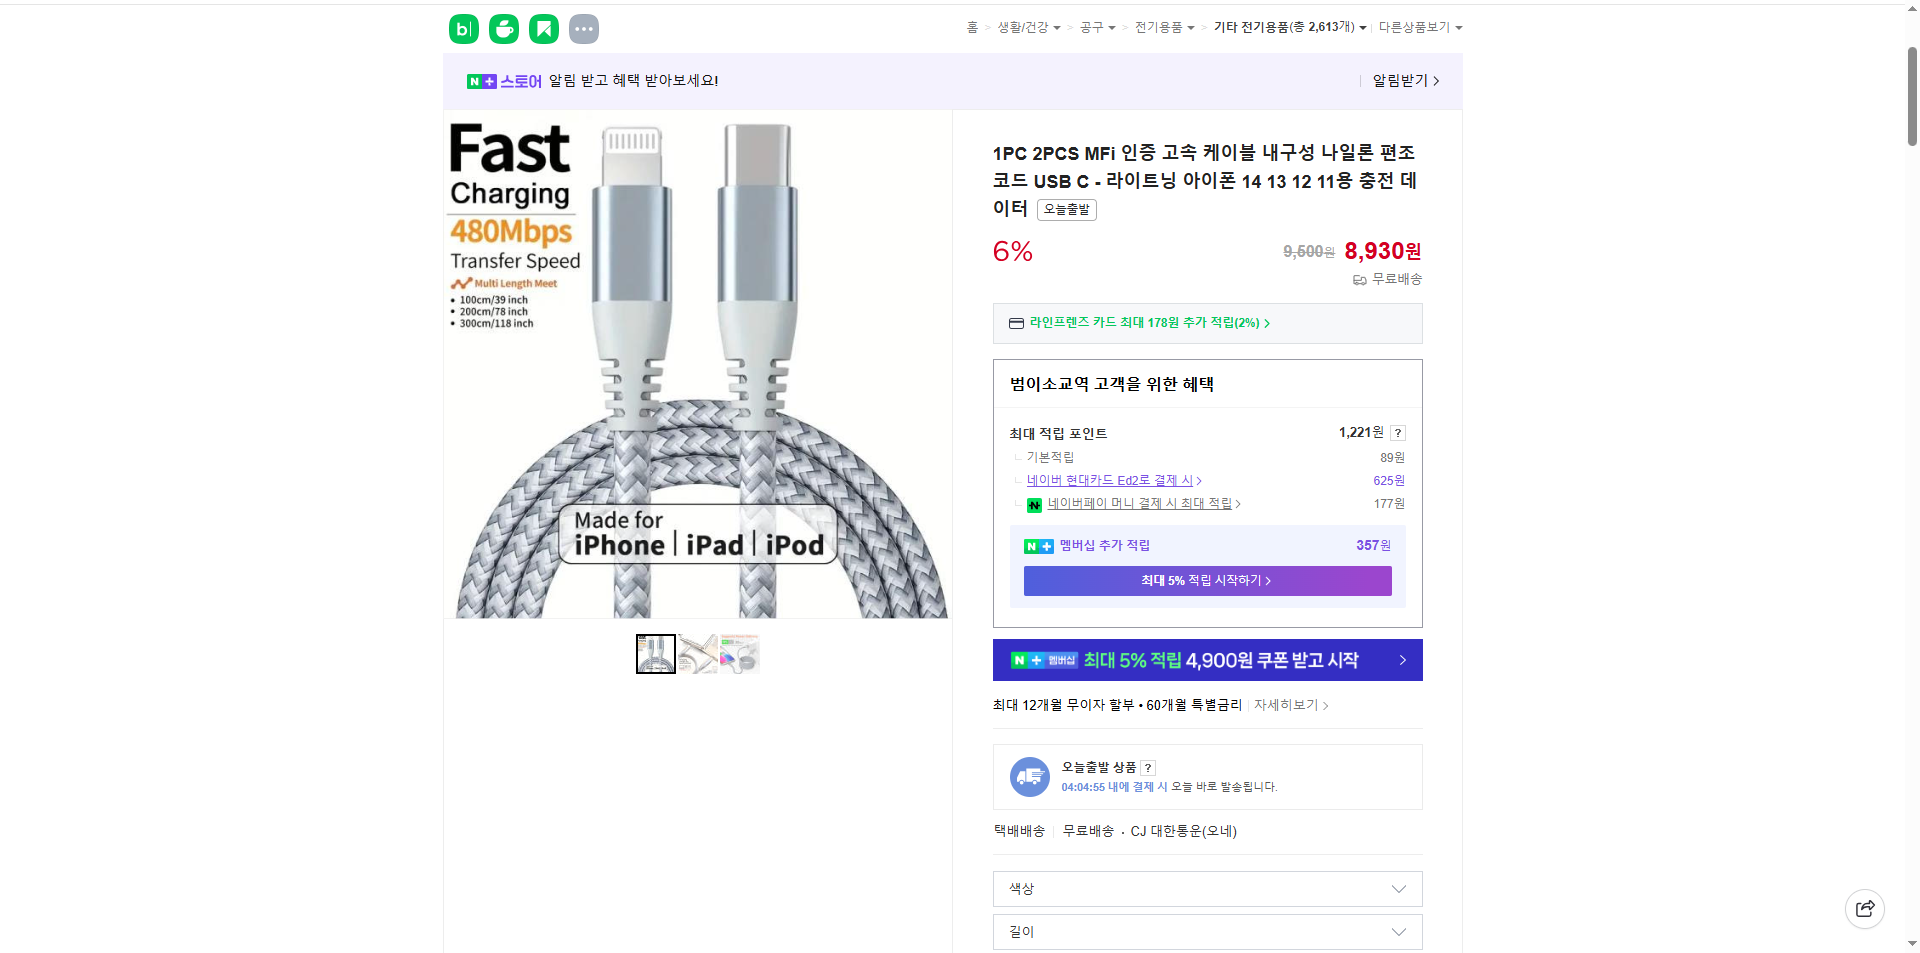
Task: Click the delivery truck icon in 오늘출발 section
Action: pyautogui.click(x=1029, y=776)
